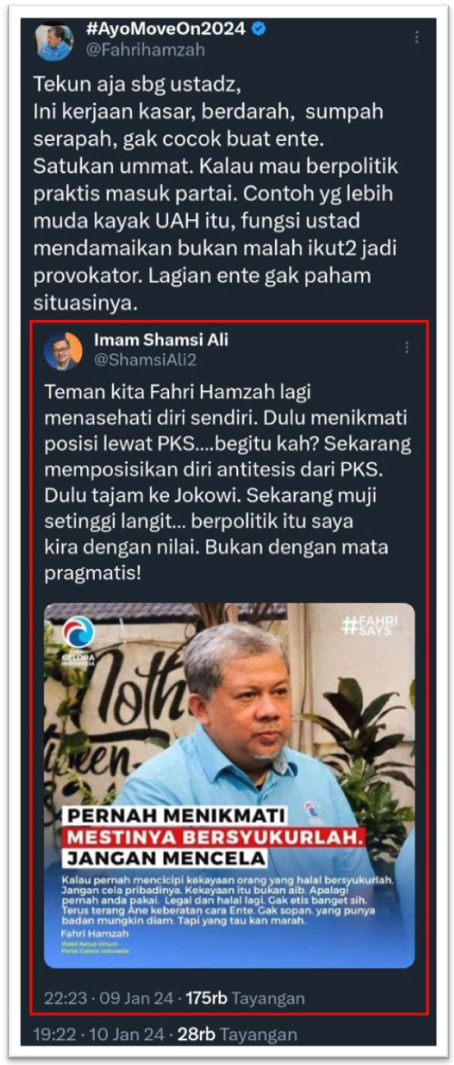Screen dimensions: 454x1065
Task: Click the #AyoMoveOn2024 display name
Action: [x=165, y=30]
